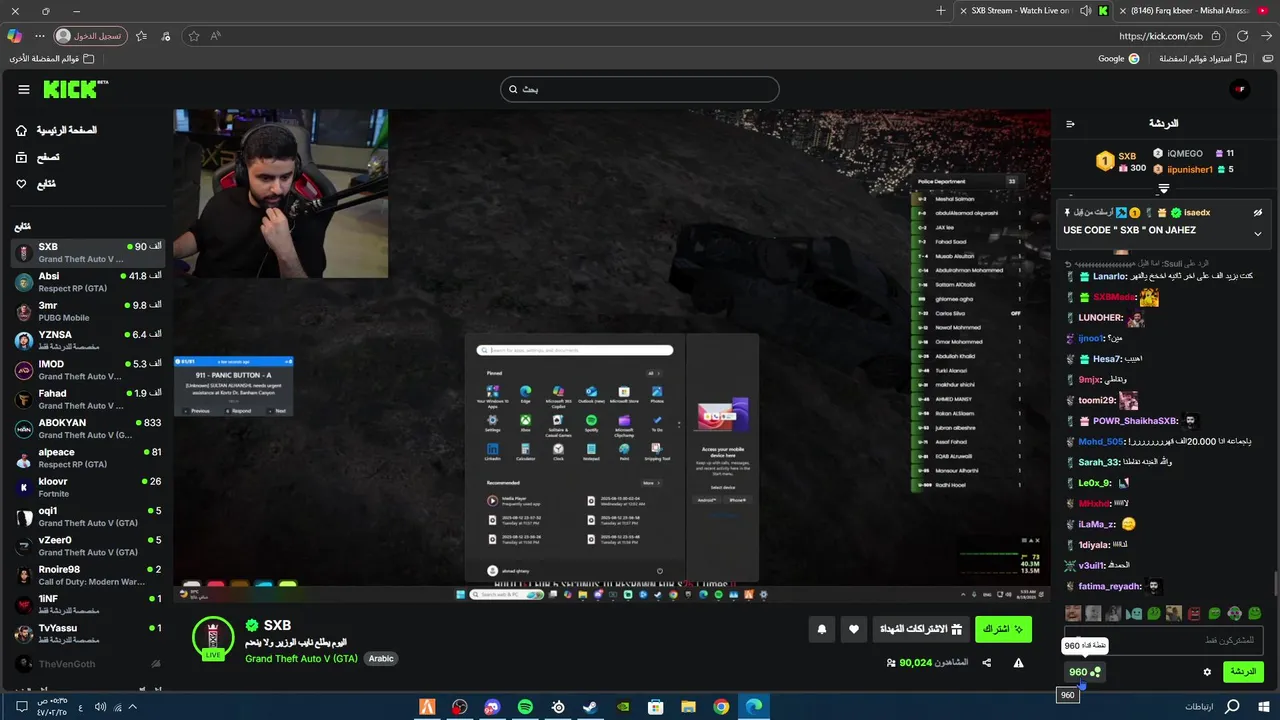Focus the subscribers-only chat input field
The image size is (1280, 720).
1164,639
